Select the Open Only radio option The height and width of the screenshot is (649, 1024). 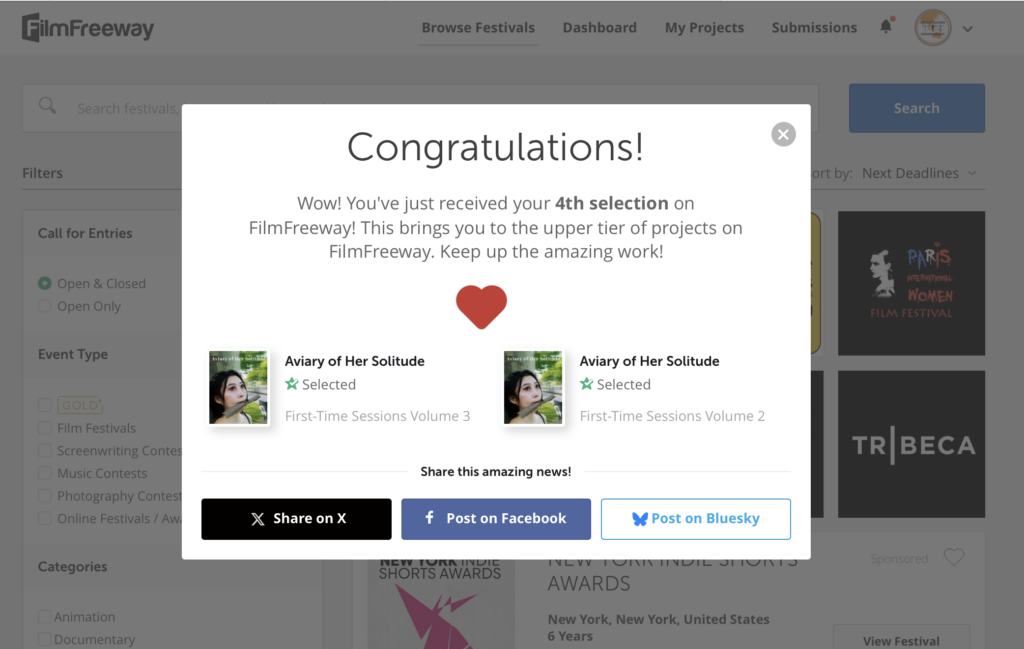click(x=45, y=306)
